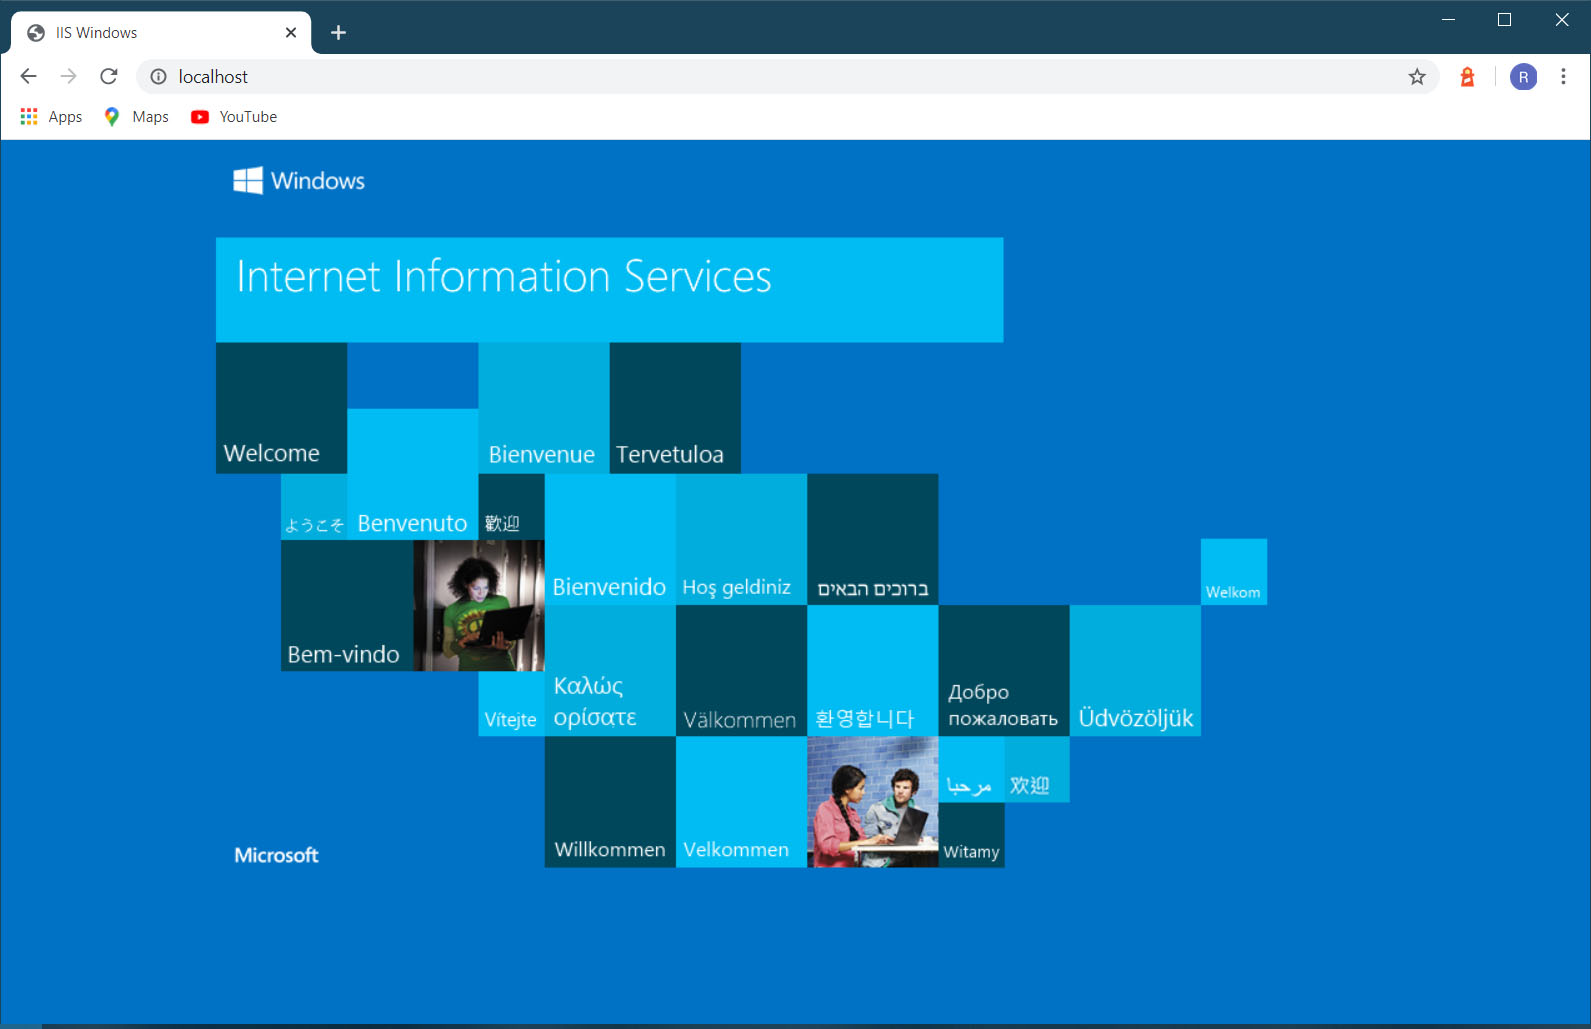Click the Benvenuto tile
The height and width of the screenshot is (1029, 1591).
pyautogui.click(x=412, y=474)
